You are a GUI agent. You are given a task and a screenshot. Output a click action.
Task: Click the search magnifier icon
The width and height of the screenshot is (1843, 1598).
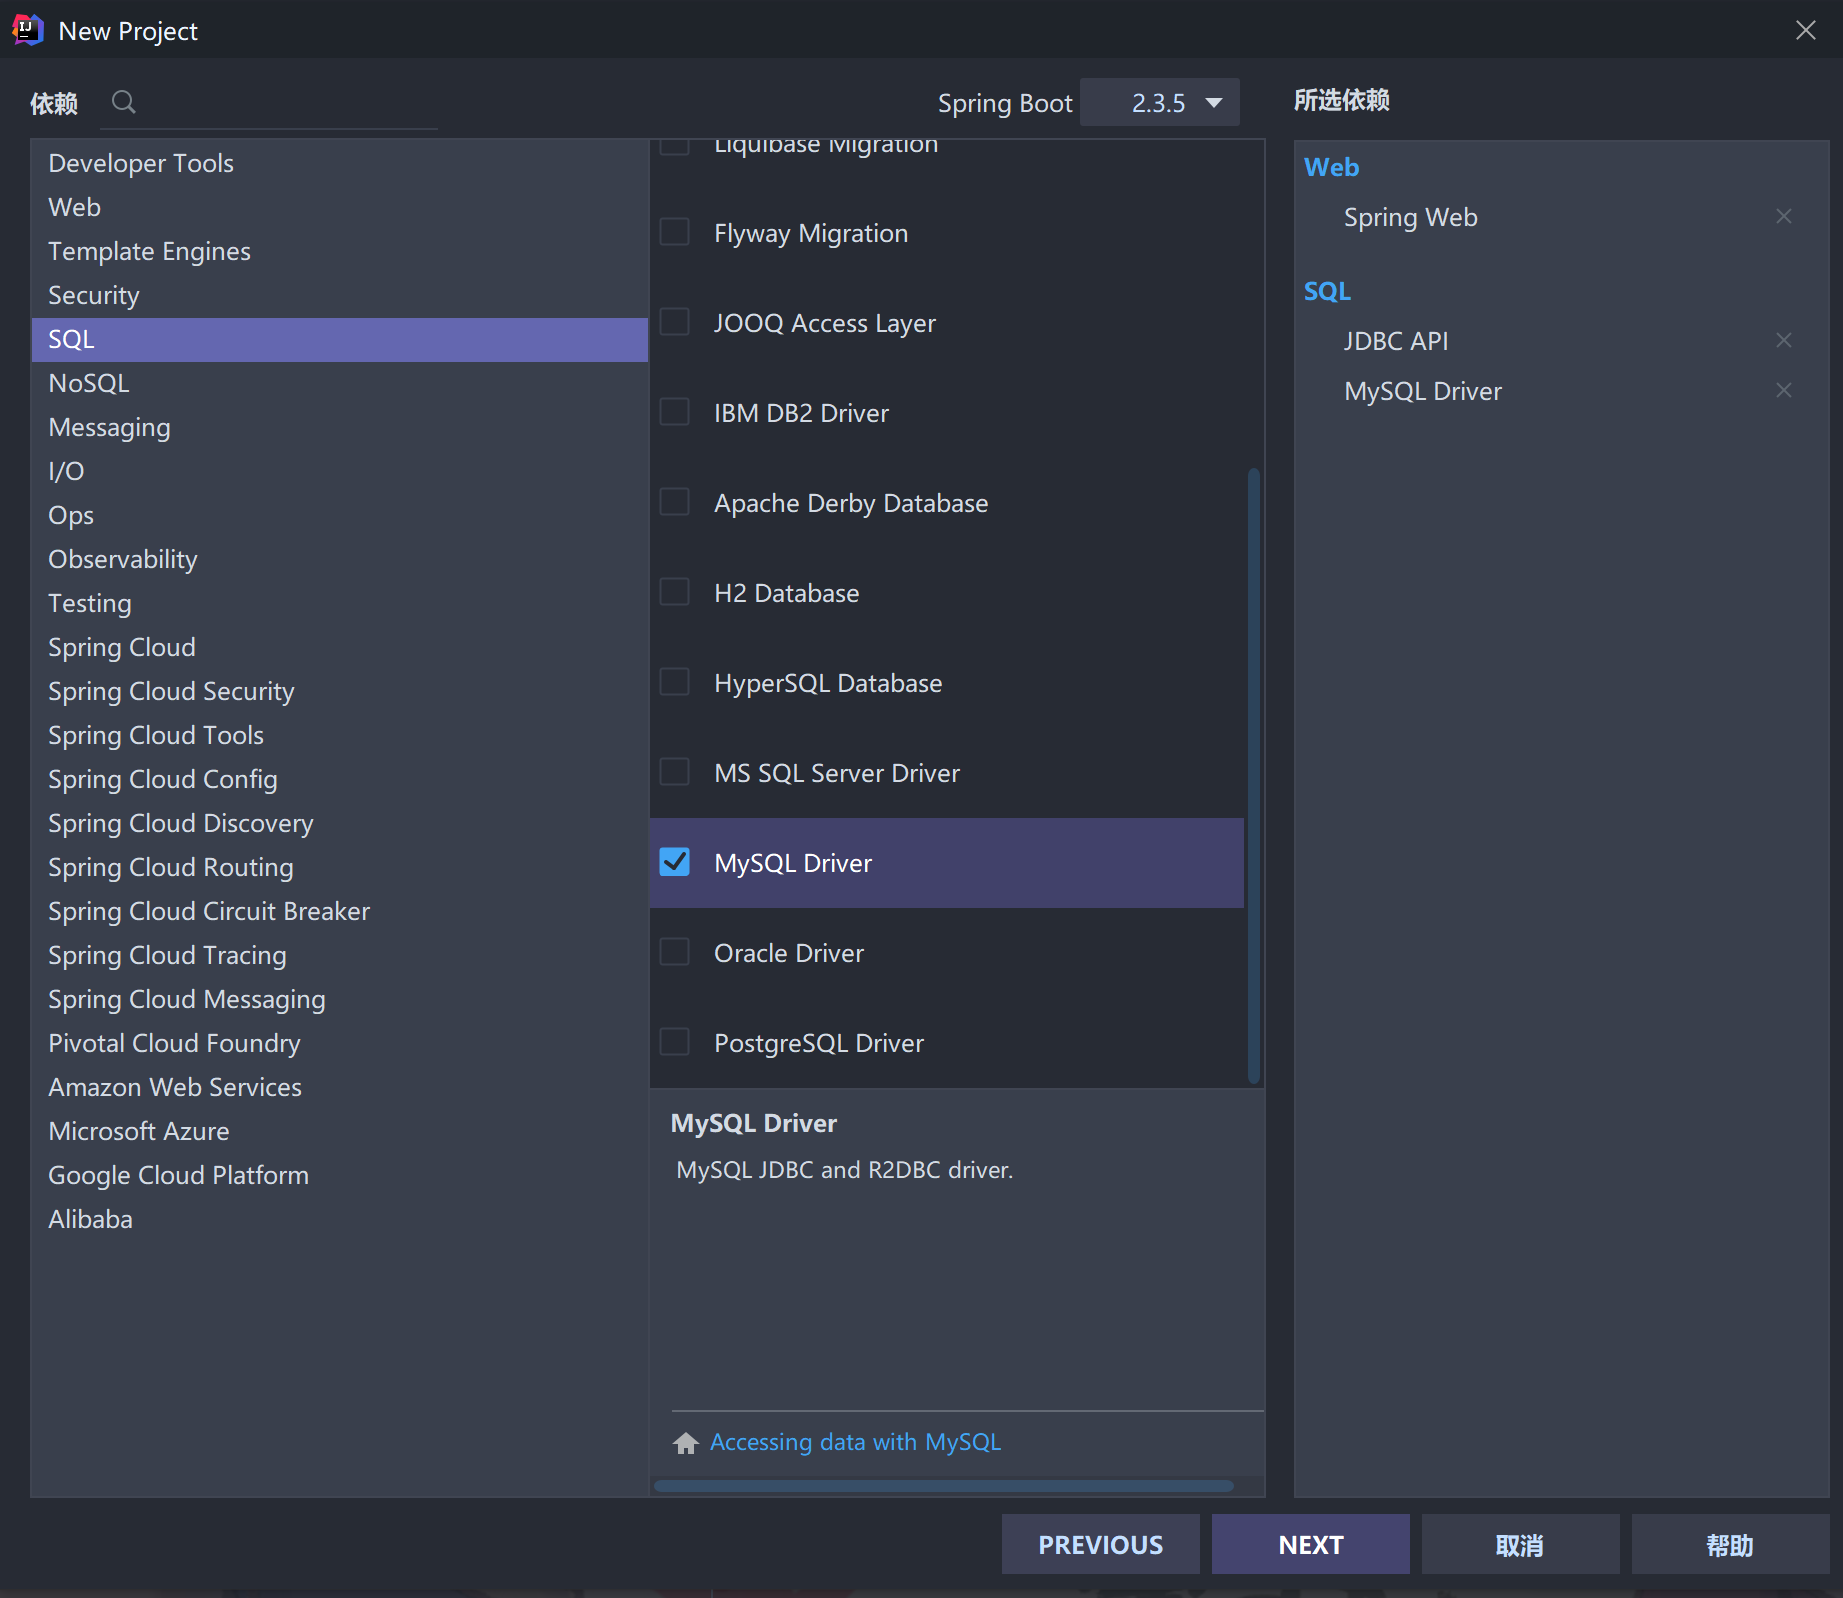click(124, 102)
